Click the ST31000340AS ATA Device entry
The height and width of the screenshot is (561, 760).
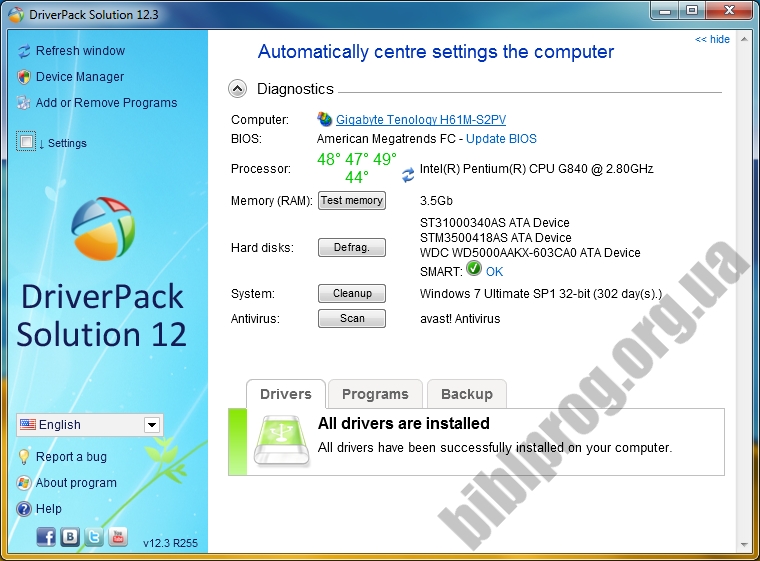[494, 223]
